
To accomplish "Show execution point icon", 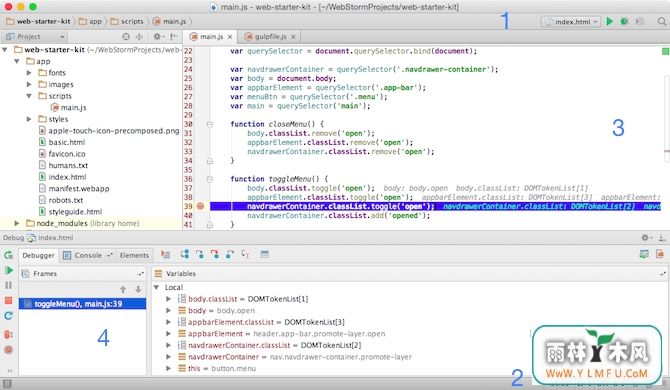I will [165, 255].
